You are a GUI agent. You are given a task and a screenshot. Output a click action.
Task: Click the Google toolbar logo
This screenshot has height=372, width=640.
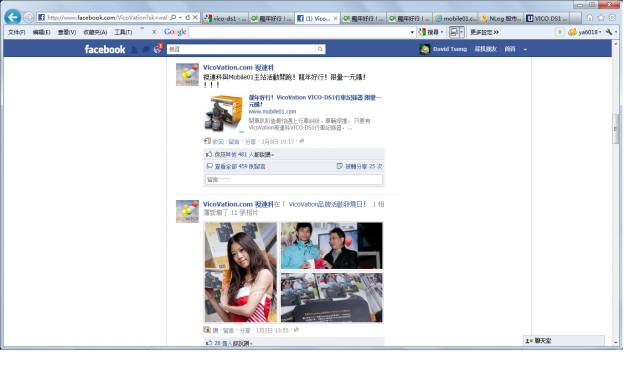pyautogui.click(x=175, y=32)
